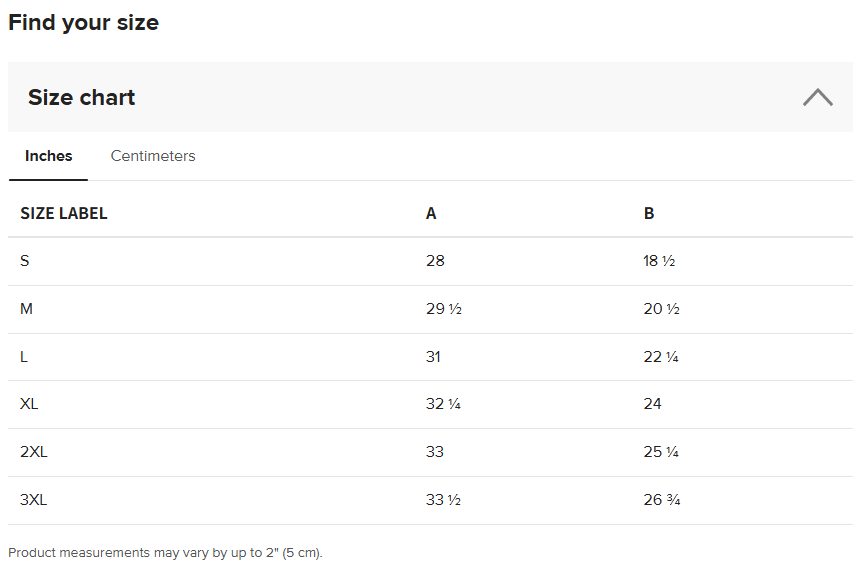Viewport: 861px width, 578px height.
Task: Click the product measurements disclaimer text
Action: 165,553
